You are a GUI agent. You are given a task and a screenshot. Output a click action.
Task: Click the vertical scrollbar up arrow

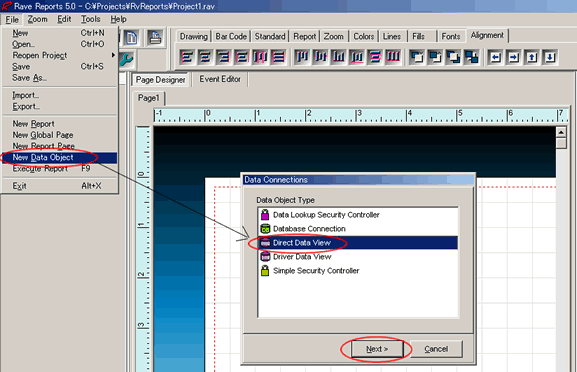pyautogui.click(x=561, y=132)
